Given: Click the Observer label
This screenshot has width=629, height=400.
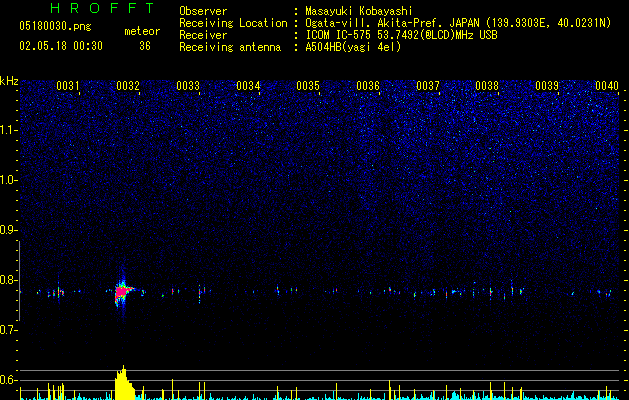Looking at the screenshot, I should (x=203, y=11).
